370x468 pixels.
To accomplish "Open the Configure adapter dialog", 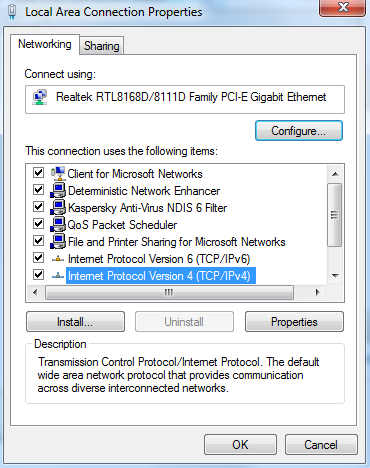I will point(299,131).
